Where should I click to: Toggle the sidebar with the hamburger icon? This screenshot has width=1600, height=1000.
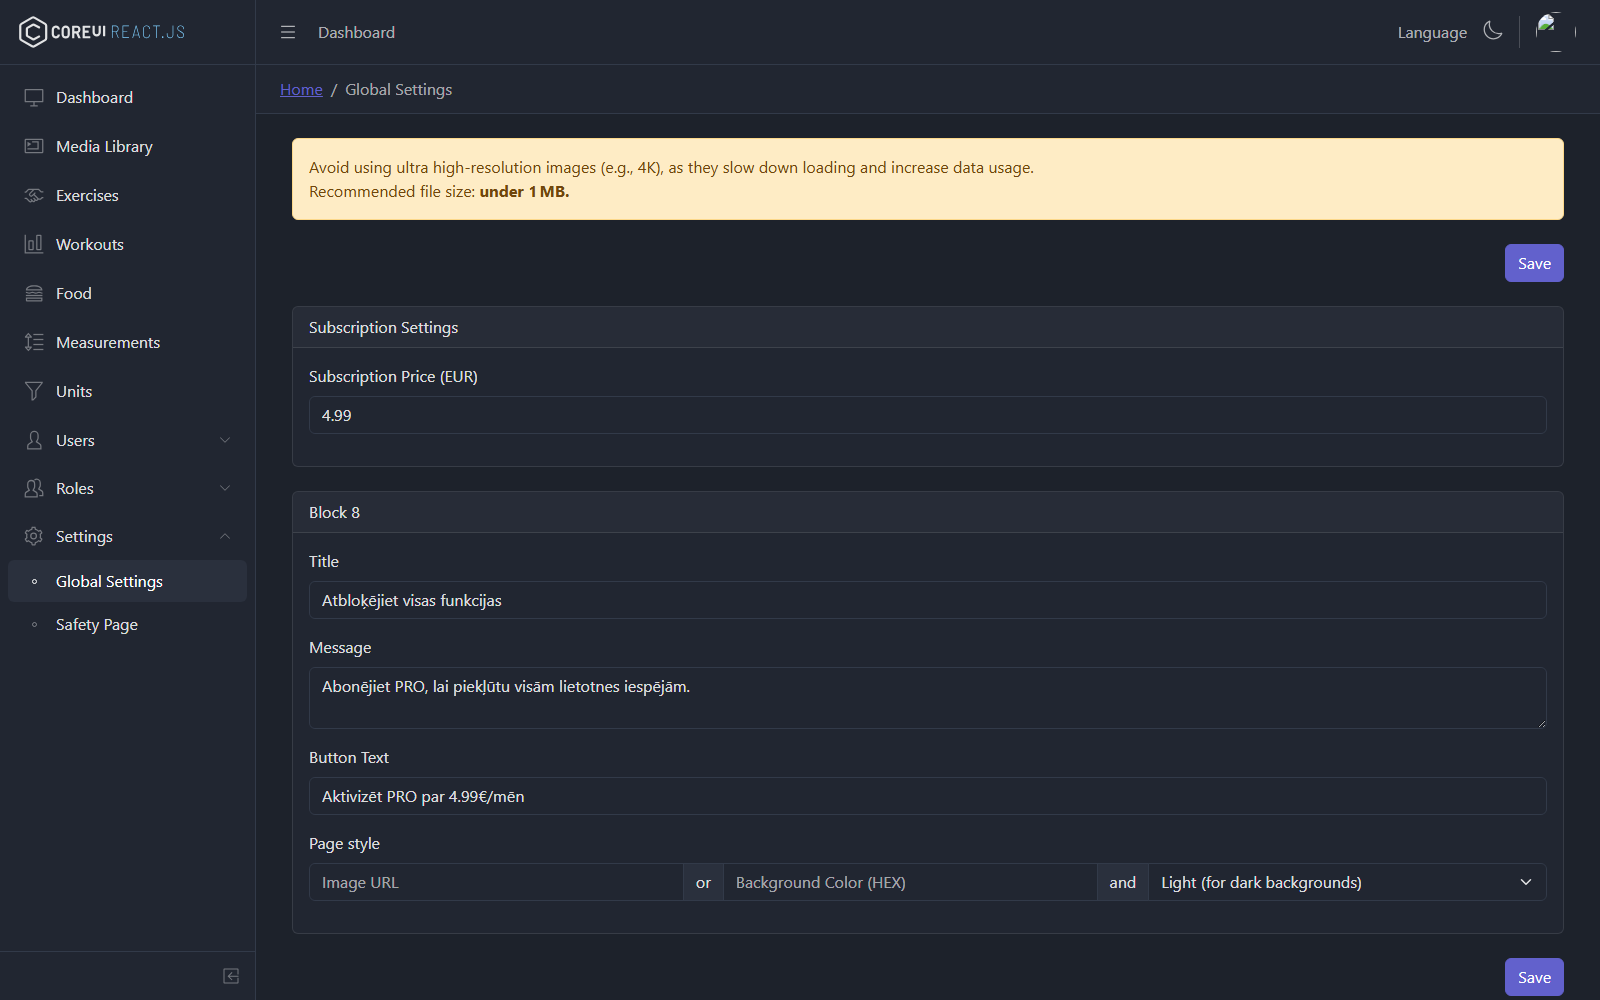[x=288, y=32]
